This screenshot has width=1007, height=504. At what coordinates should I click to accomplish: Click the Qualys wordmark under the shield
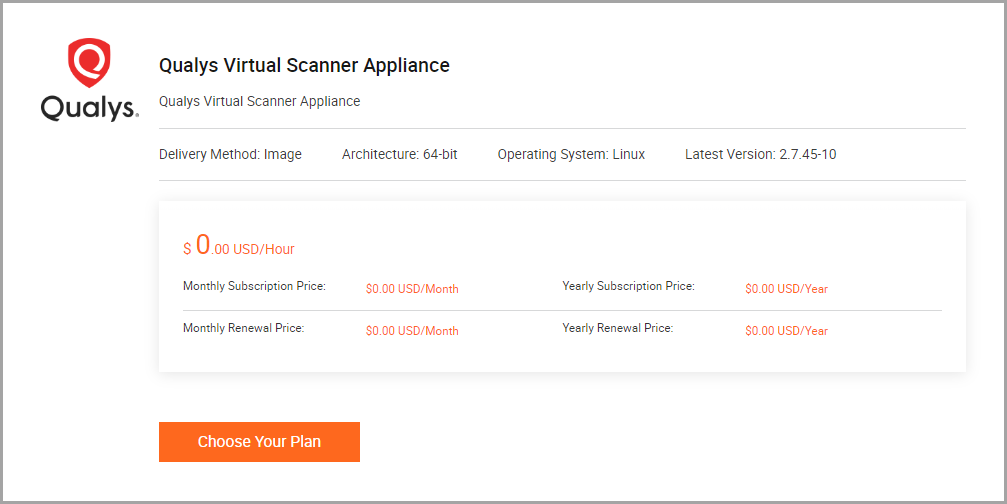[88, 108]
